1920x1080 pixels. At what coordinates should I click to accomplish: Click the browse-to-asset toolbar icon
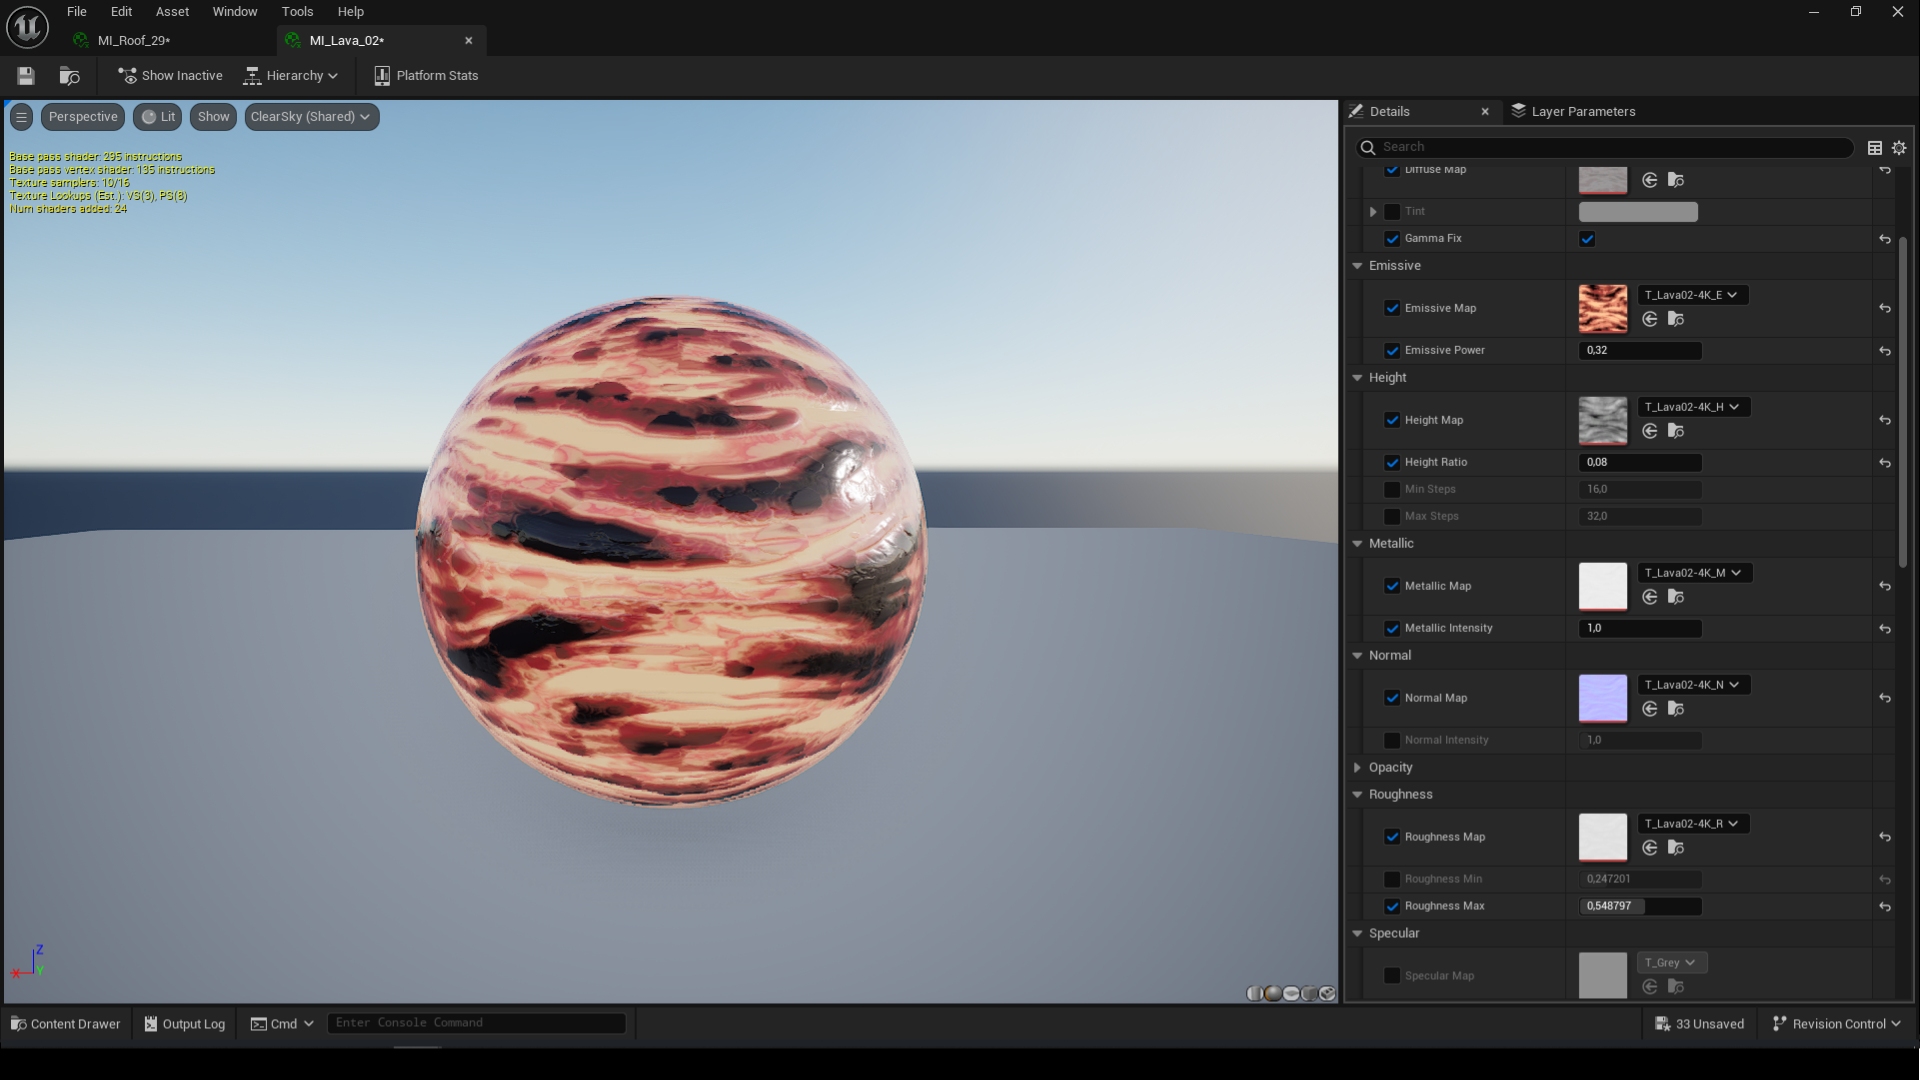pyautogui.click(x=69, y=76)
